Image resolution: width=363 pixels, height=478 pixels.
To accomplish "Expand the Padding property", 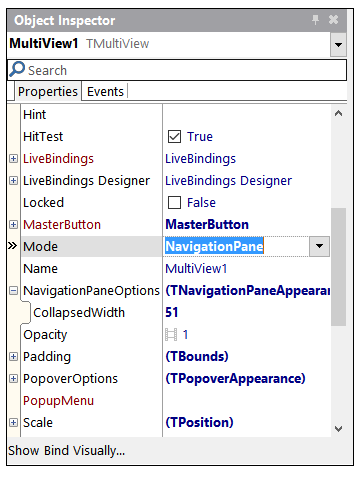I will [x=13, y=357].
